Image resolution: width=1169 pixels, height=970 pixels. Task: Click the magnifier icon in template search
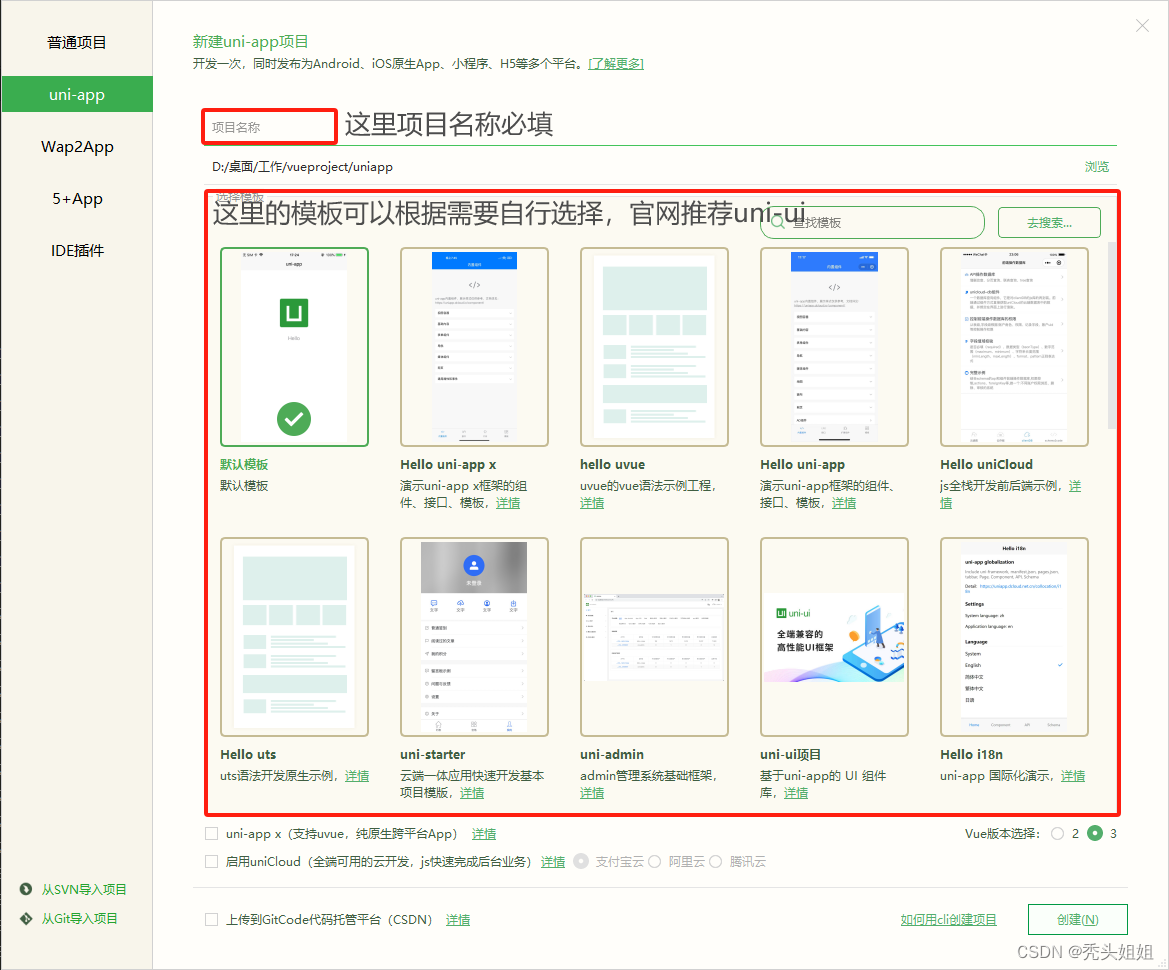click(x=778, y=222)
